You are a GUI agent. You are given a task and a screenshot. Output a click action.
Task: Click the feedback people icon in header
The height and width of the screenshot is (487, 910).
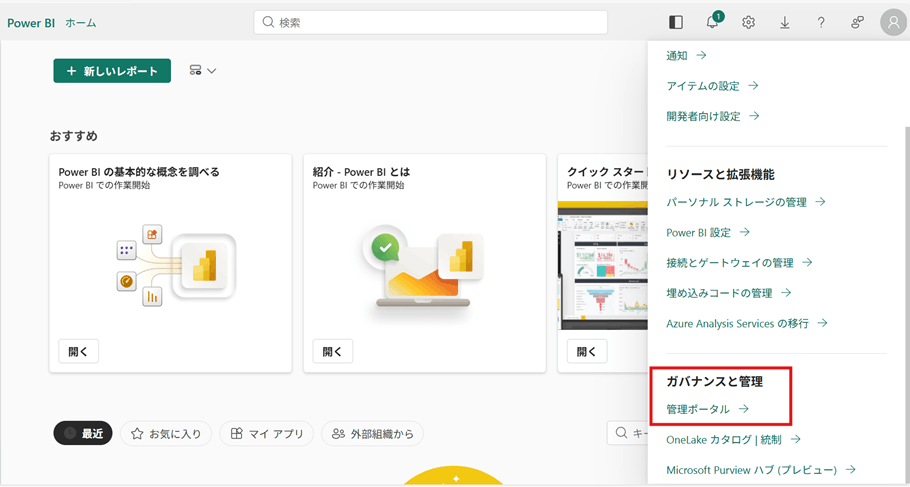click(857, 22)
